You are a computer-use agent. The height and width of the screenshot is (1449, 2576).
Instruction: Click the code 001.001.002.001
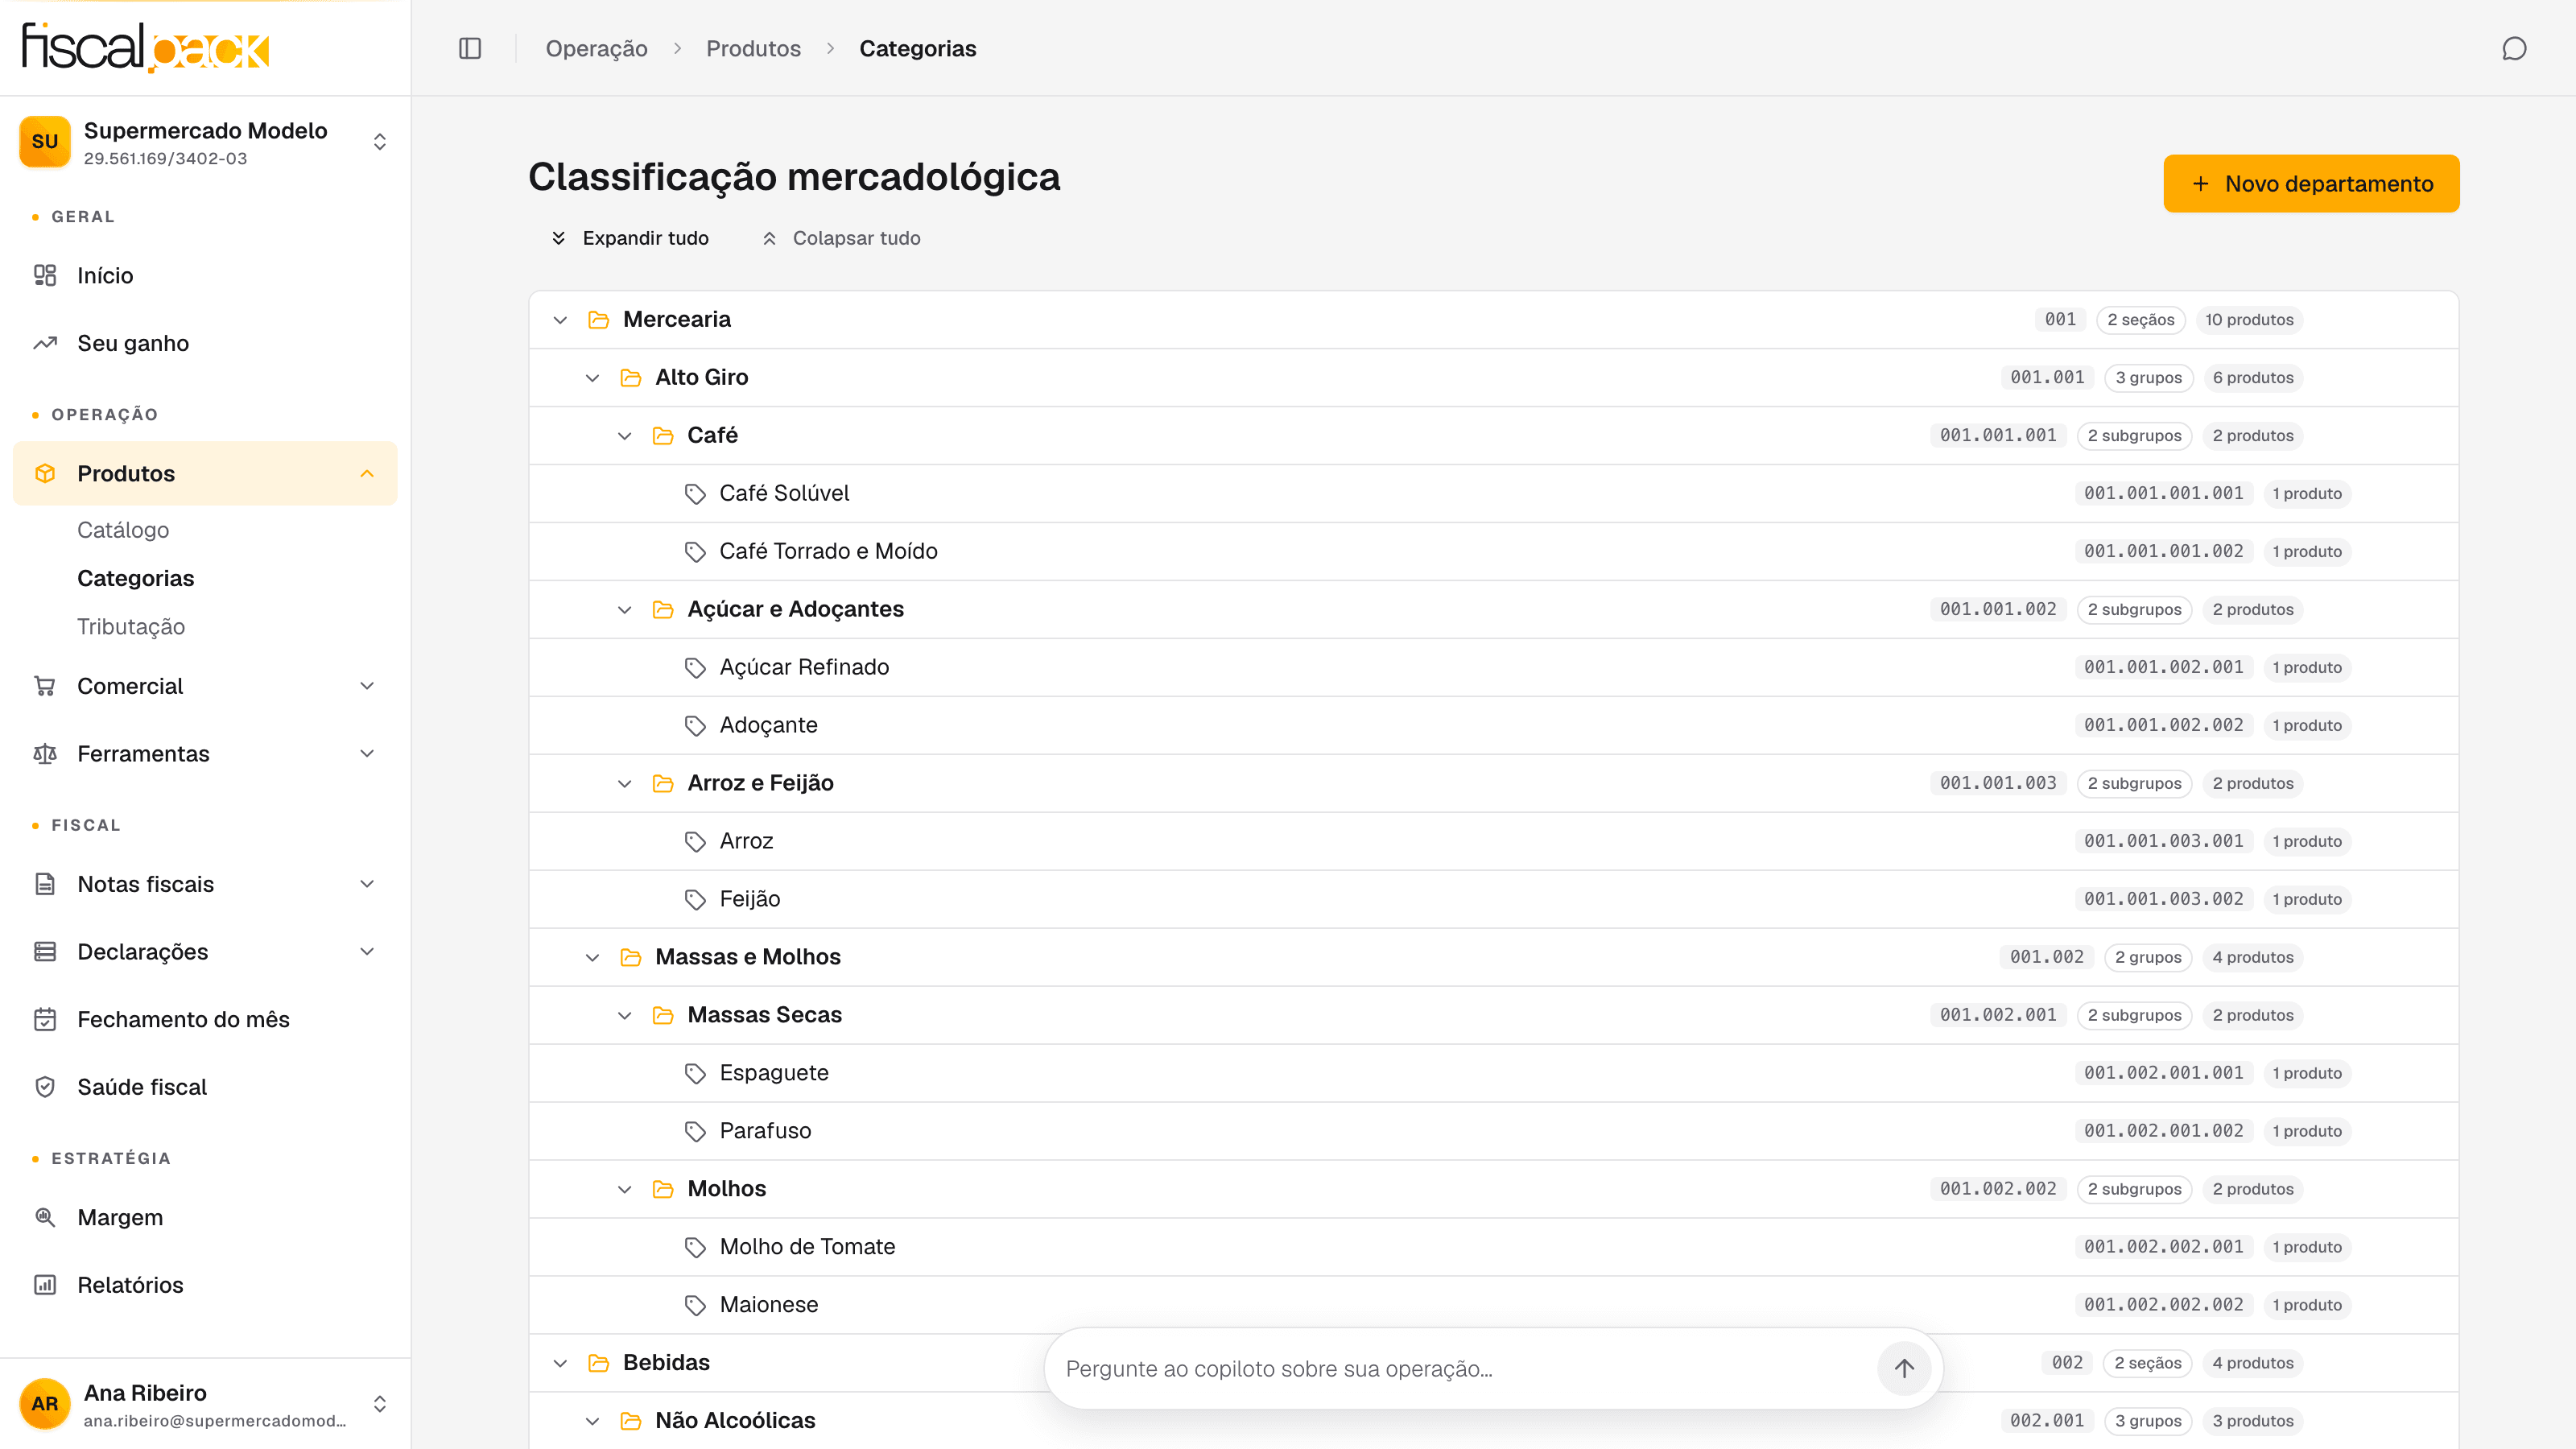click(x=2163, y=667)
